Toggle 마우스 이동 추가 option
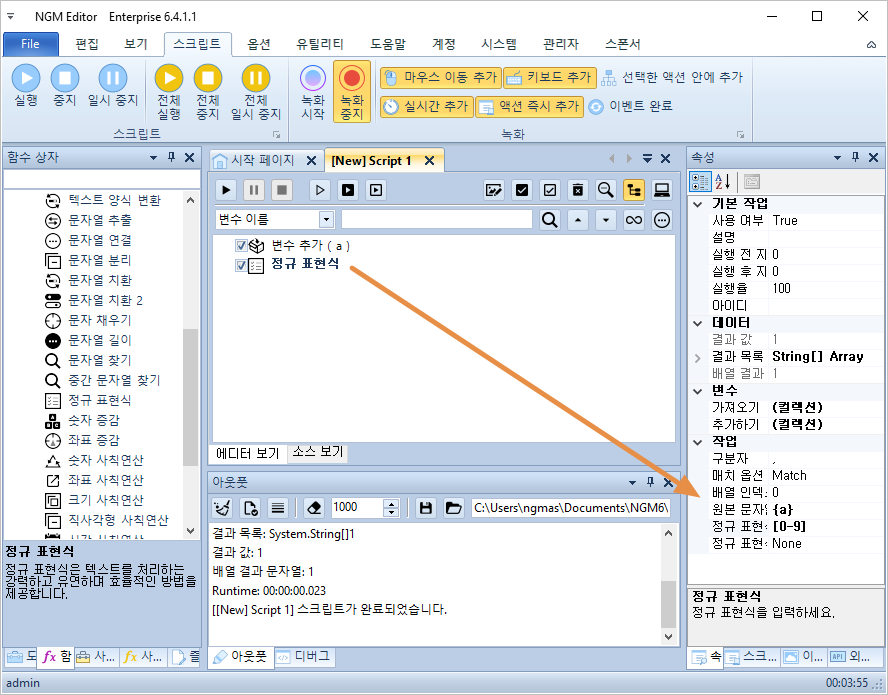888x695 pixels. [441, 78]
